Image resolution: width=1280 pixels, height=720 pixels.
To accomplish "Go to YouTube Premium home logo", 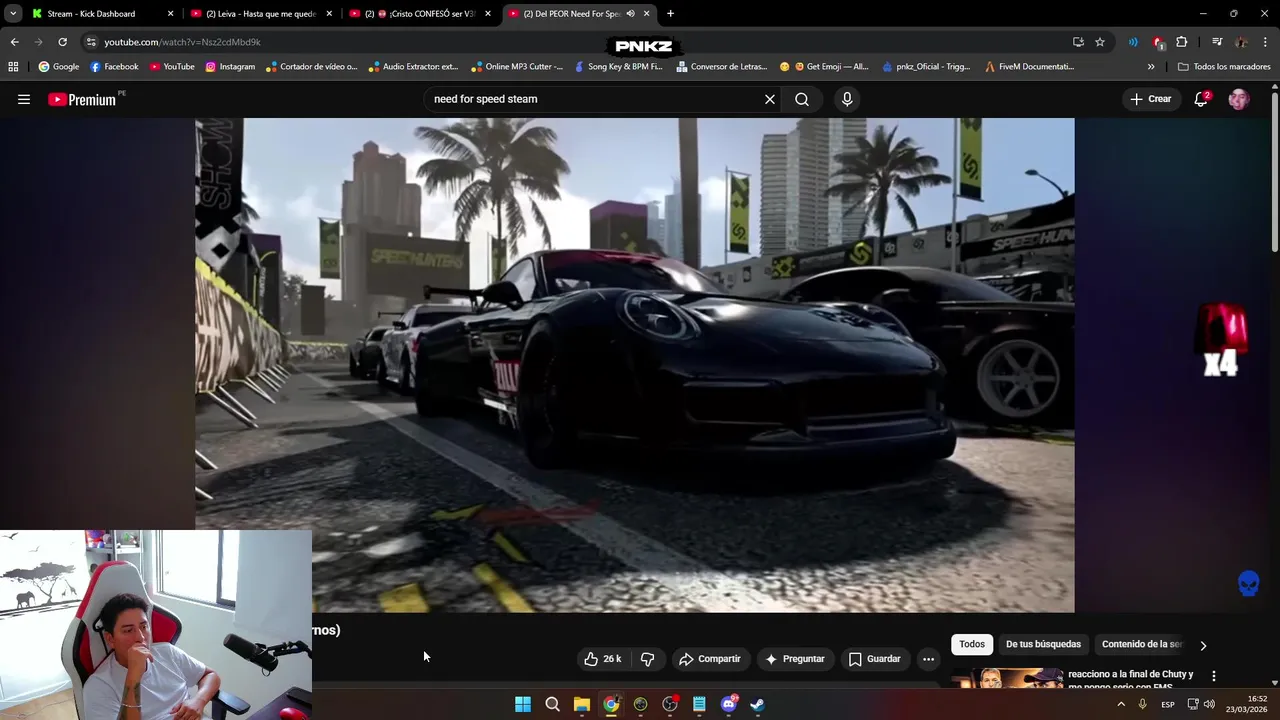I will point(82,99).
